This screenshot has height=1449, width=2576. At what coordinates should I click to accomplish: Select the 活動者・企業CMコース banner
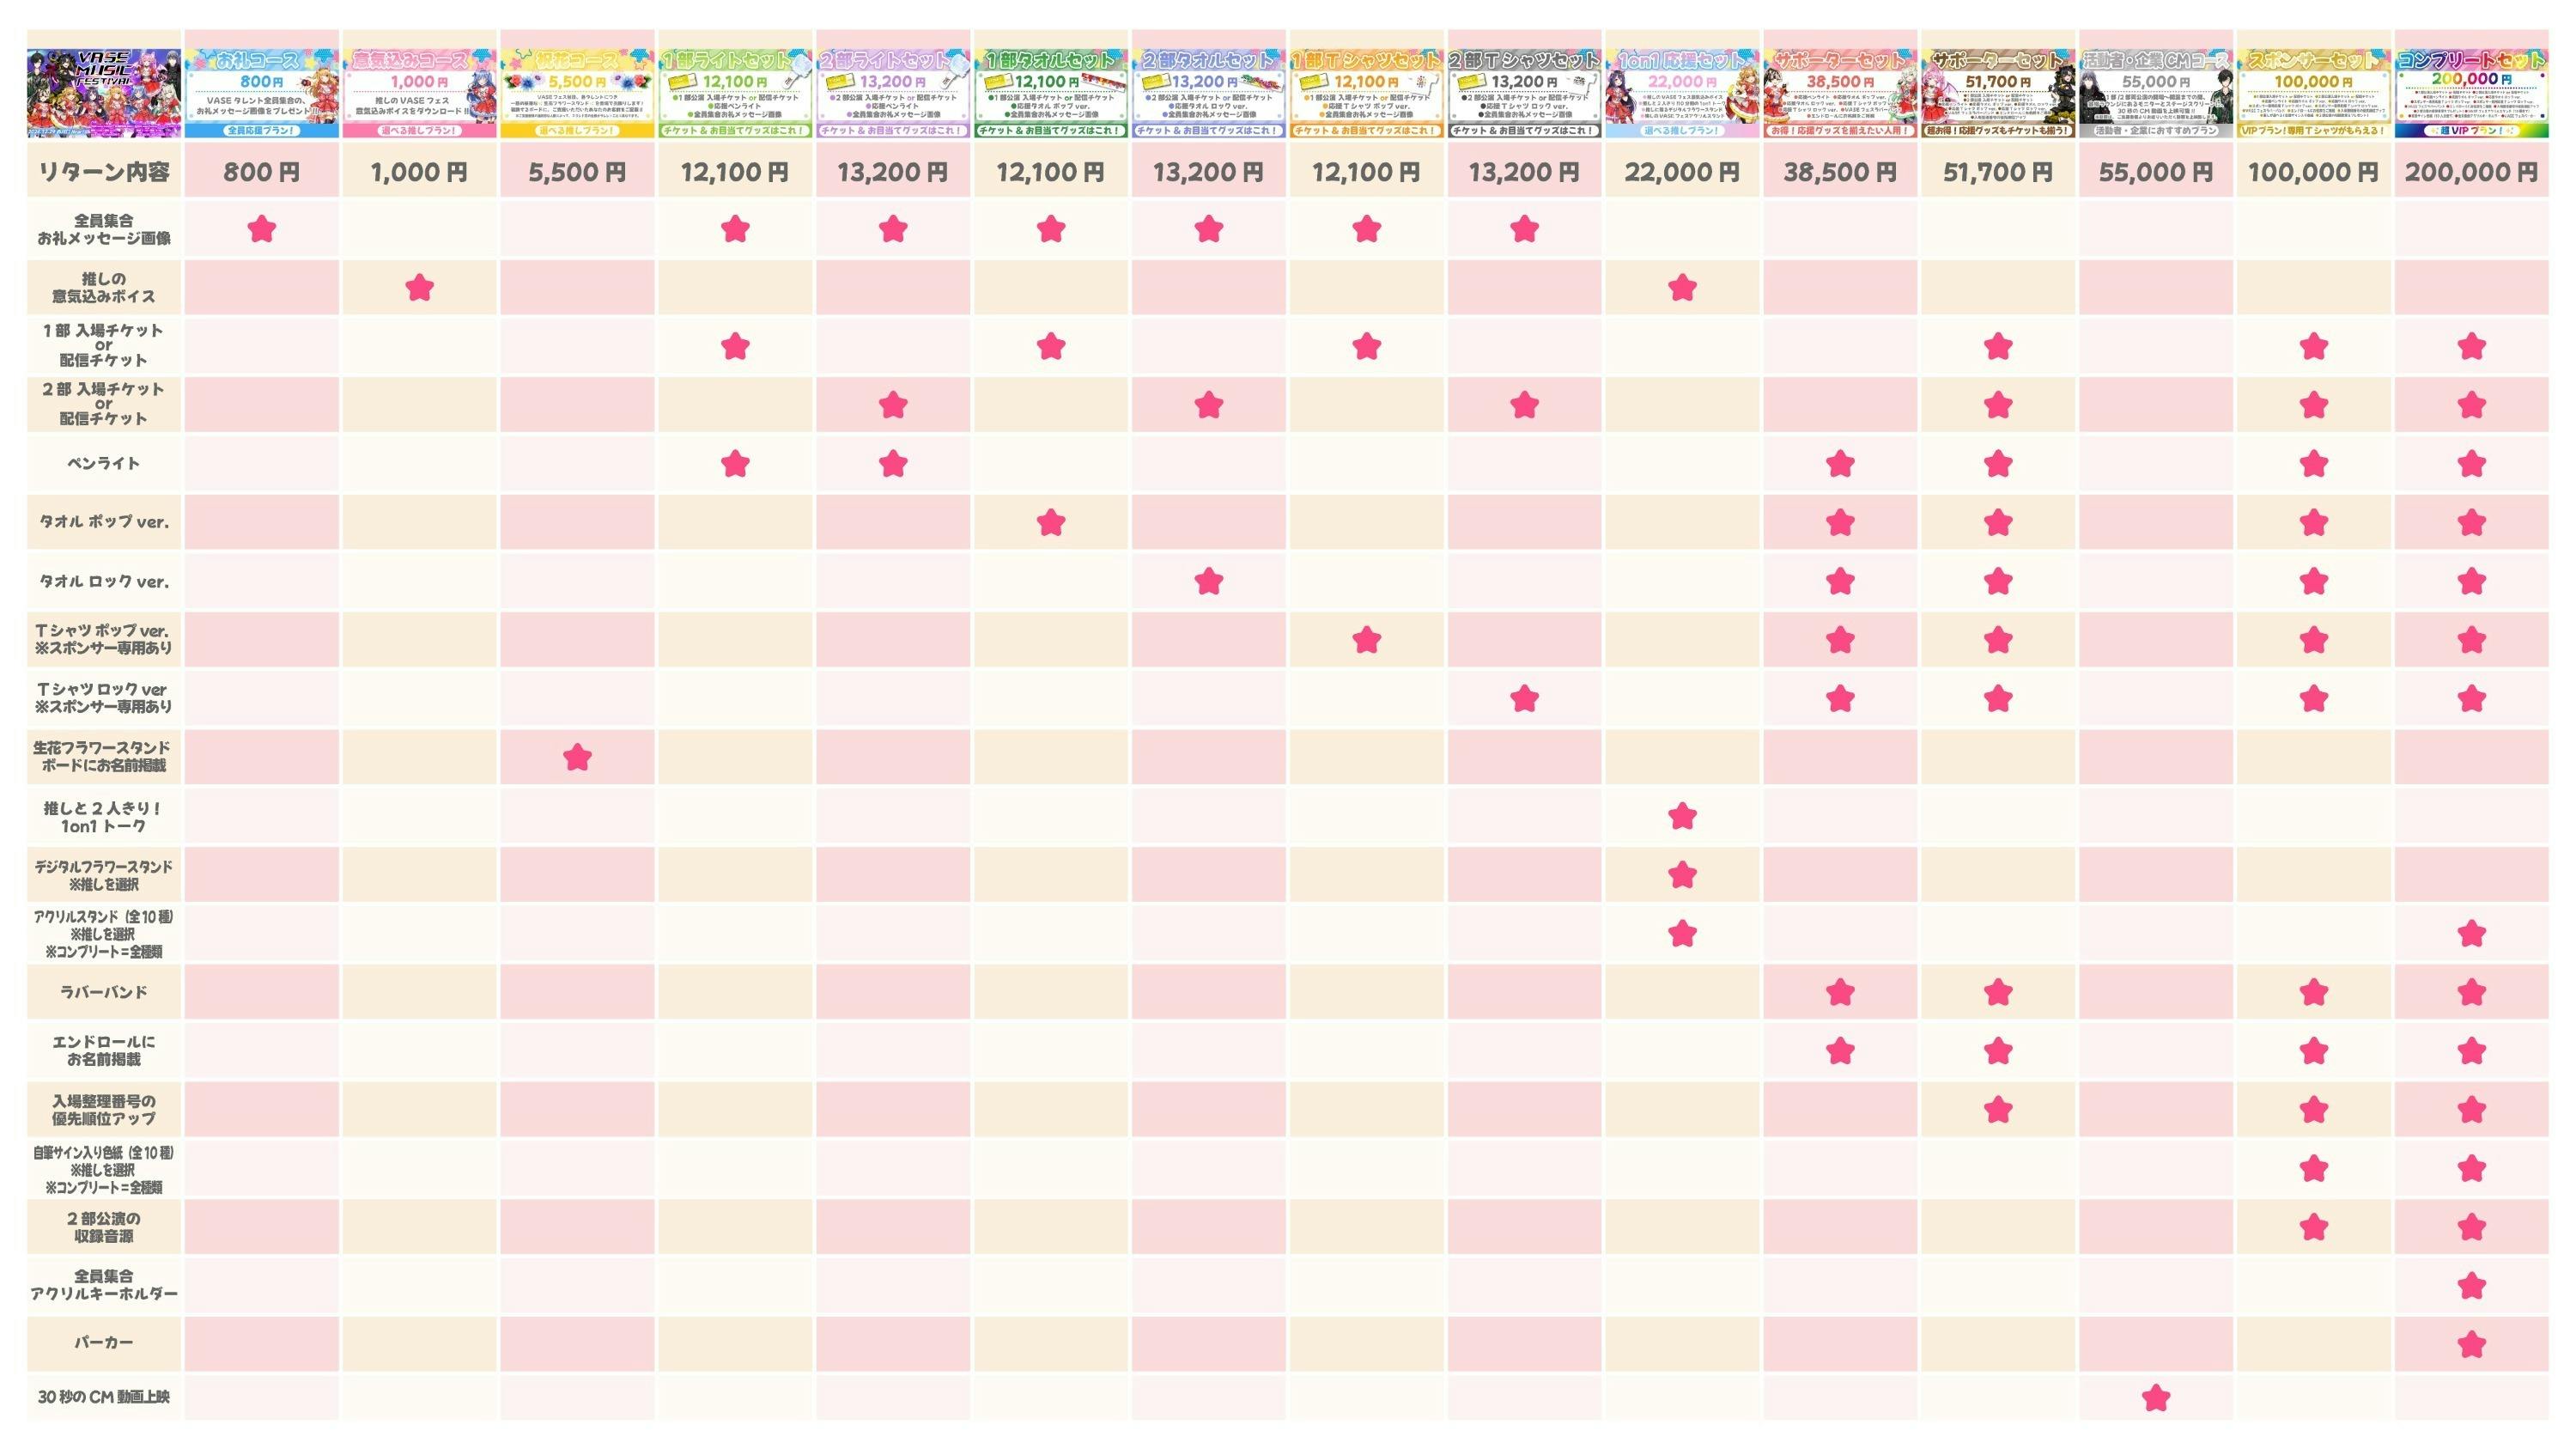click(2155, 92)
